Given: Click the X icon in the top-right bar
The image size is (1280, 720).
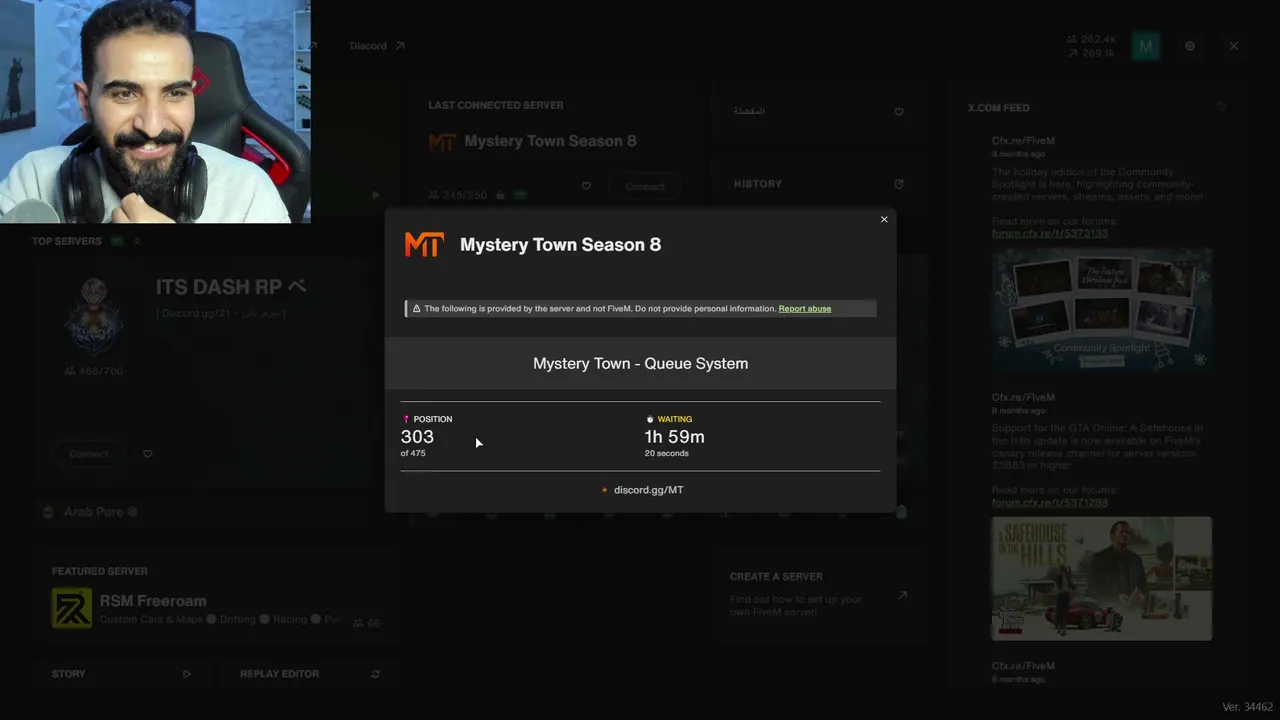Looking at the screenshot, I should coord(1234,46).
